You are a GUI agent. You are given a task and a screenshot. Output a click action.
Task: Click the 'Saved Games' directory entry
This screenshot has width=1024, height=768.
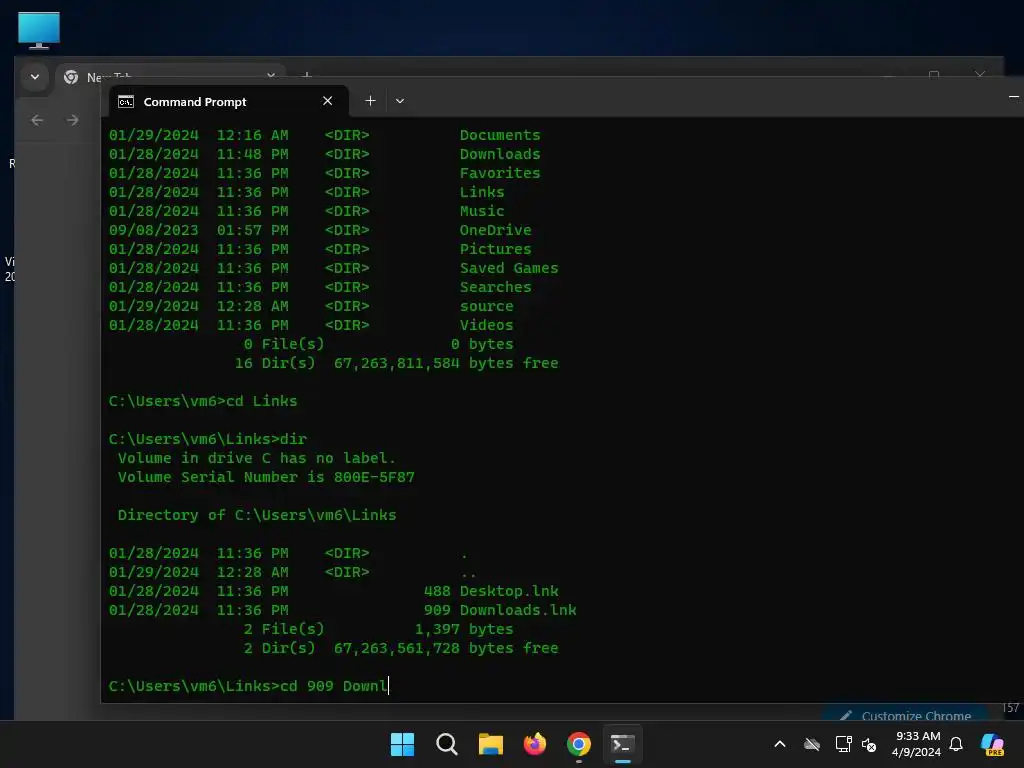(509, 268)
